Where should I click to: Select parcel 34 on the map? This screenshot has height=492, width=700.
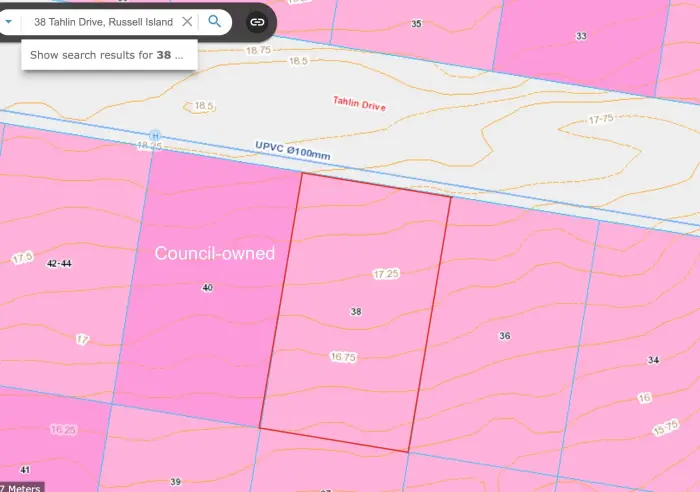point(653,360)
